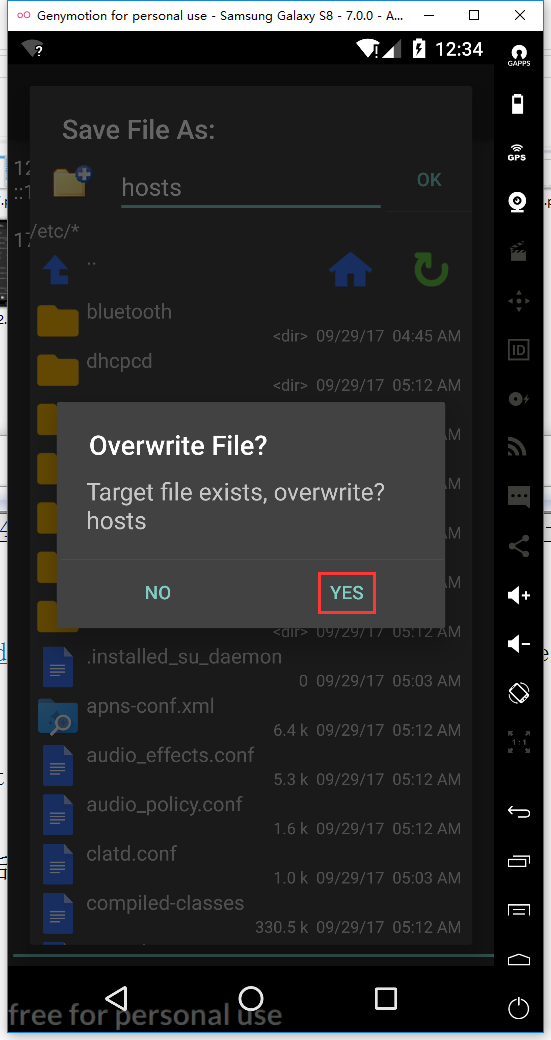Increase volume using sidebar speaker plus icon
Image resolution: width=551 pixels, height=1040 pixels.
518,595
